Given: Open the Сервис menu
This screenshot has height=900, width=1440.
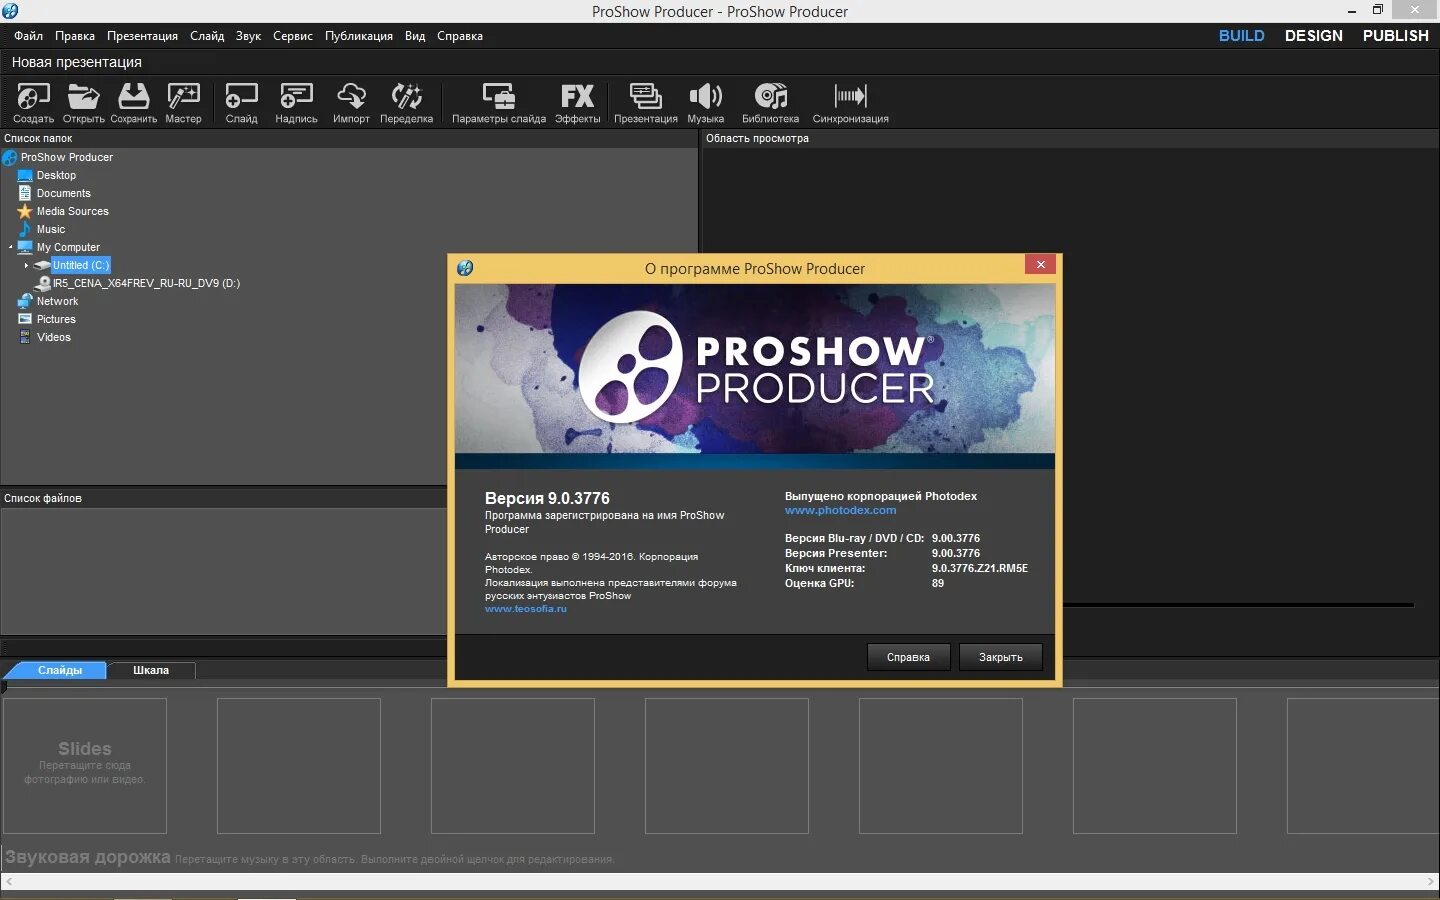Looking at the screenshot, I should 293,36.
